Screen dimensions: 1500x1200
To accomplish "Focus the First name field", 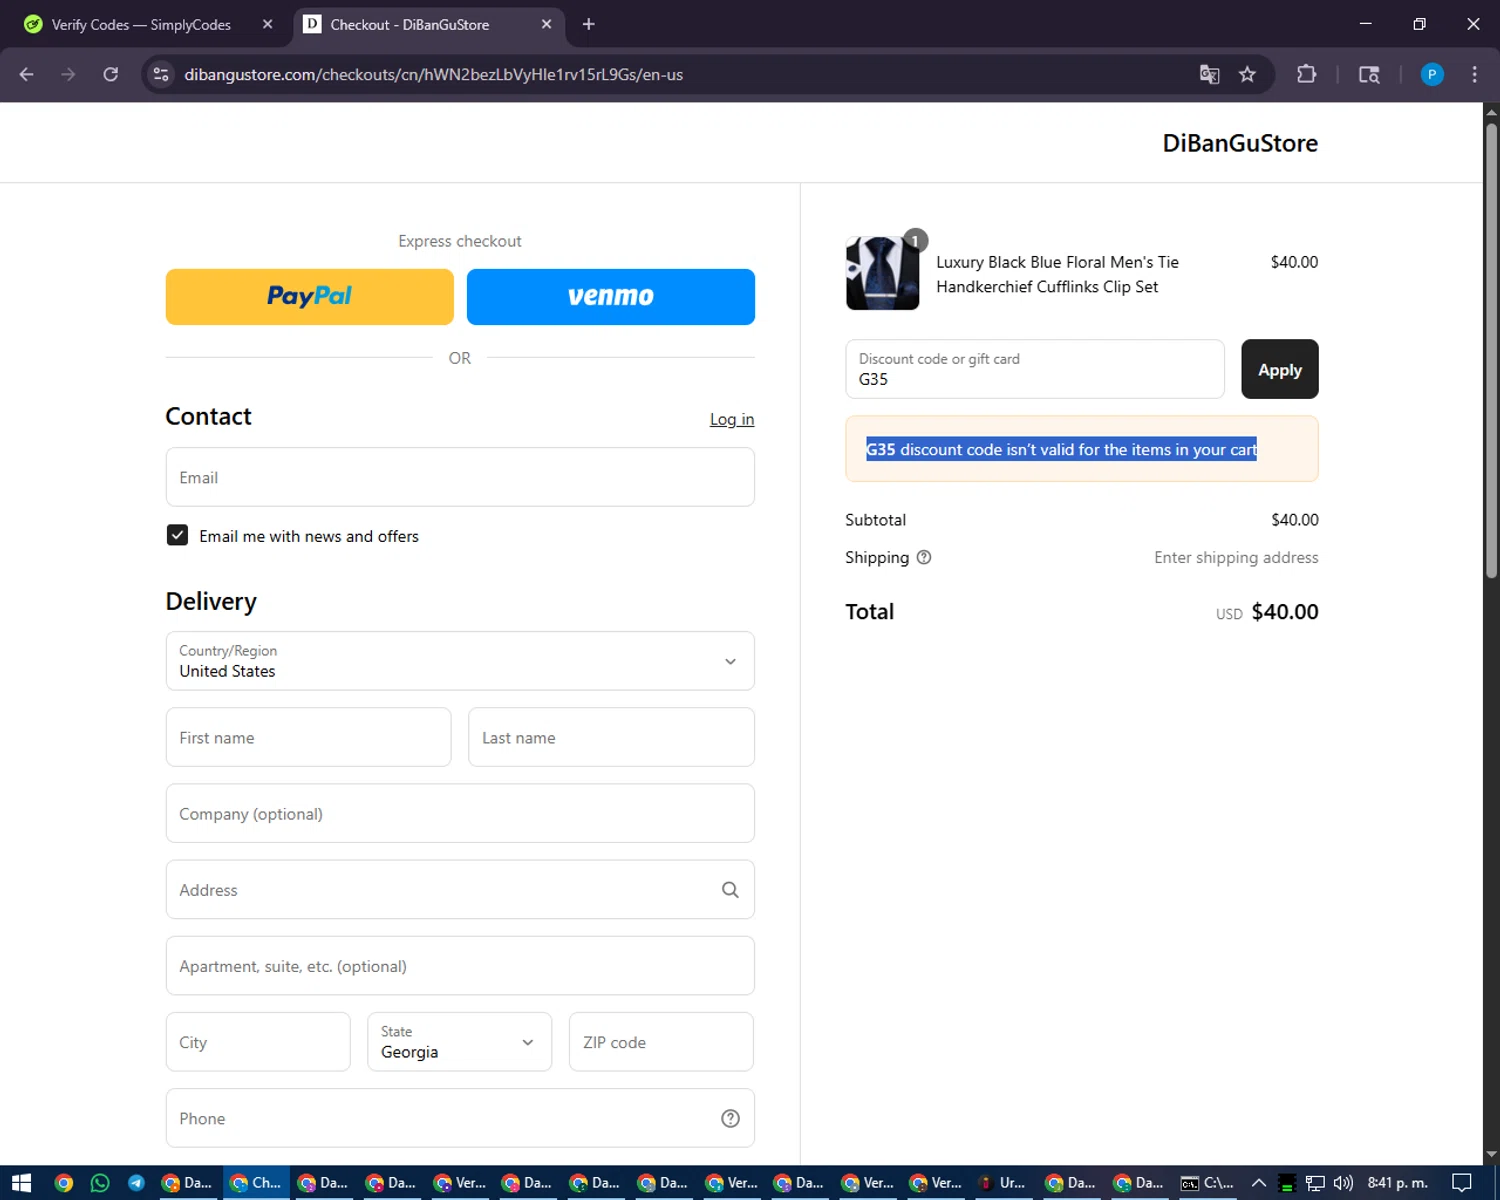I will pyautogui.click(x=308, y=737).
